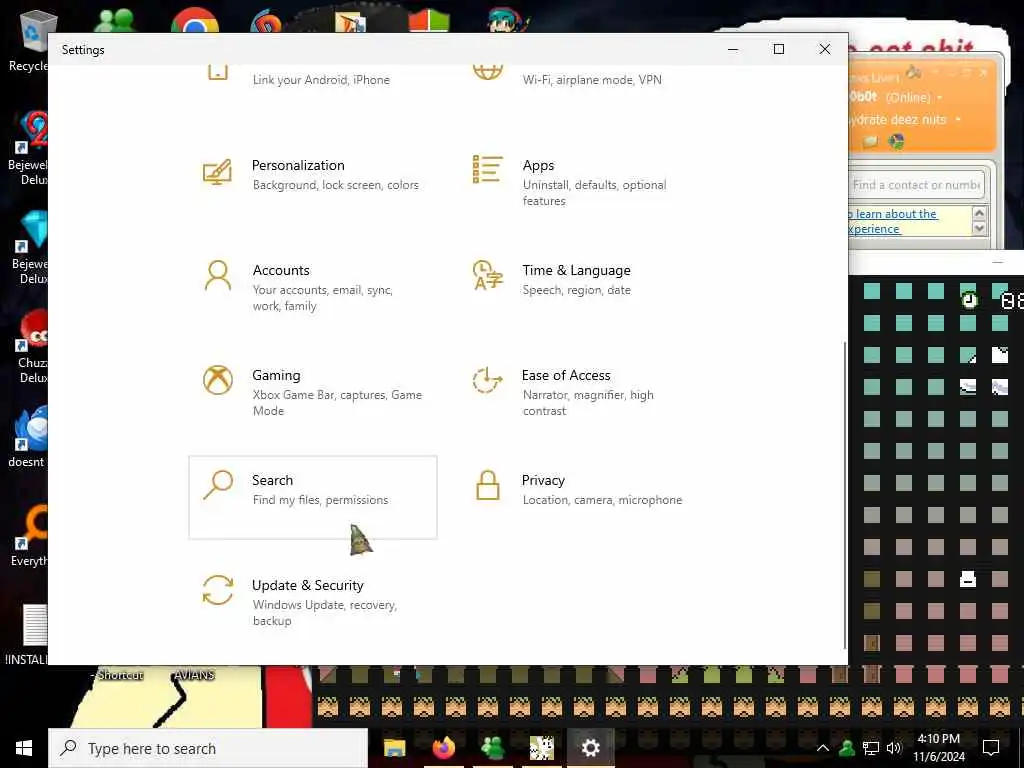Open the volume tray icon
The width and height of the screenshot is (1024, 768).
click(x=894, y=748)
